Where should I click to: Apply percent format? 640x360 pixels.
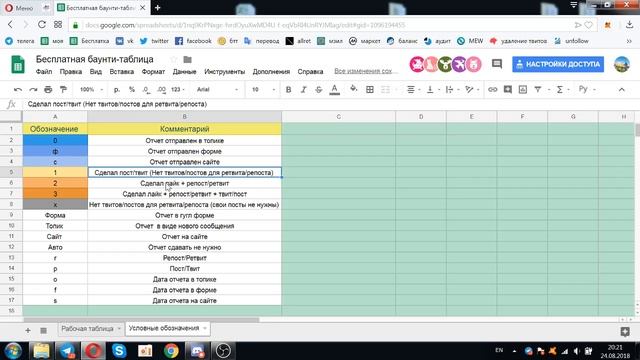[x=131, y=89]
